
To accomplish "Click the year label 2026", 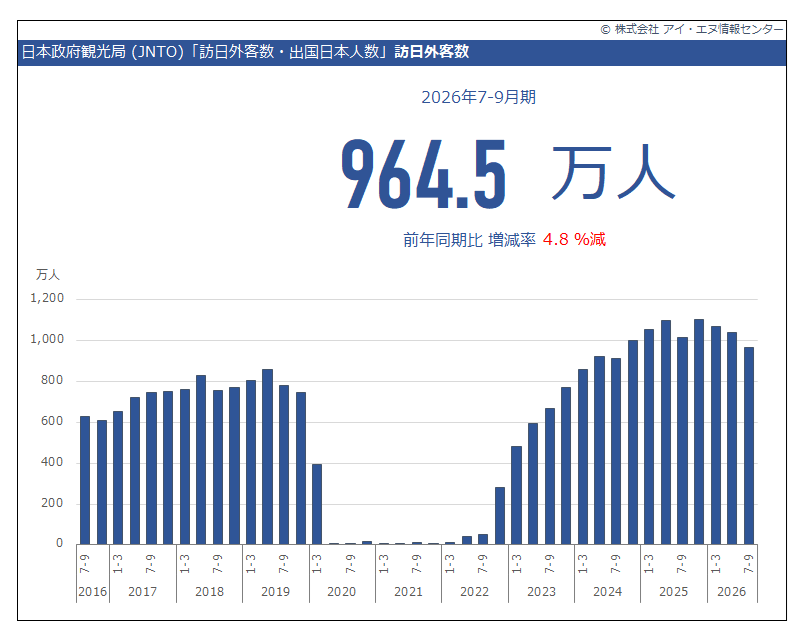I will click(732, 592).
